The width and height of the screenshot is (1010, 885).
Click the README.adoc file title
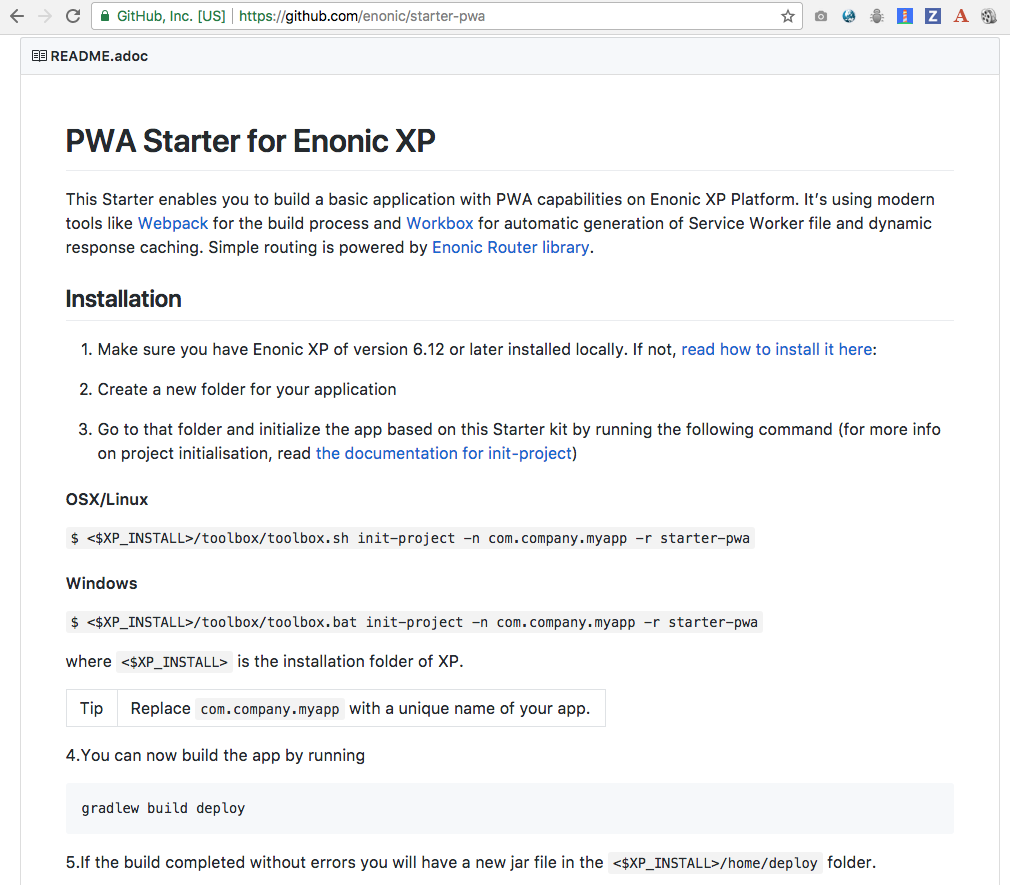99,56
